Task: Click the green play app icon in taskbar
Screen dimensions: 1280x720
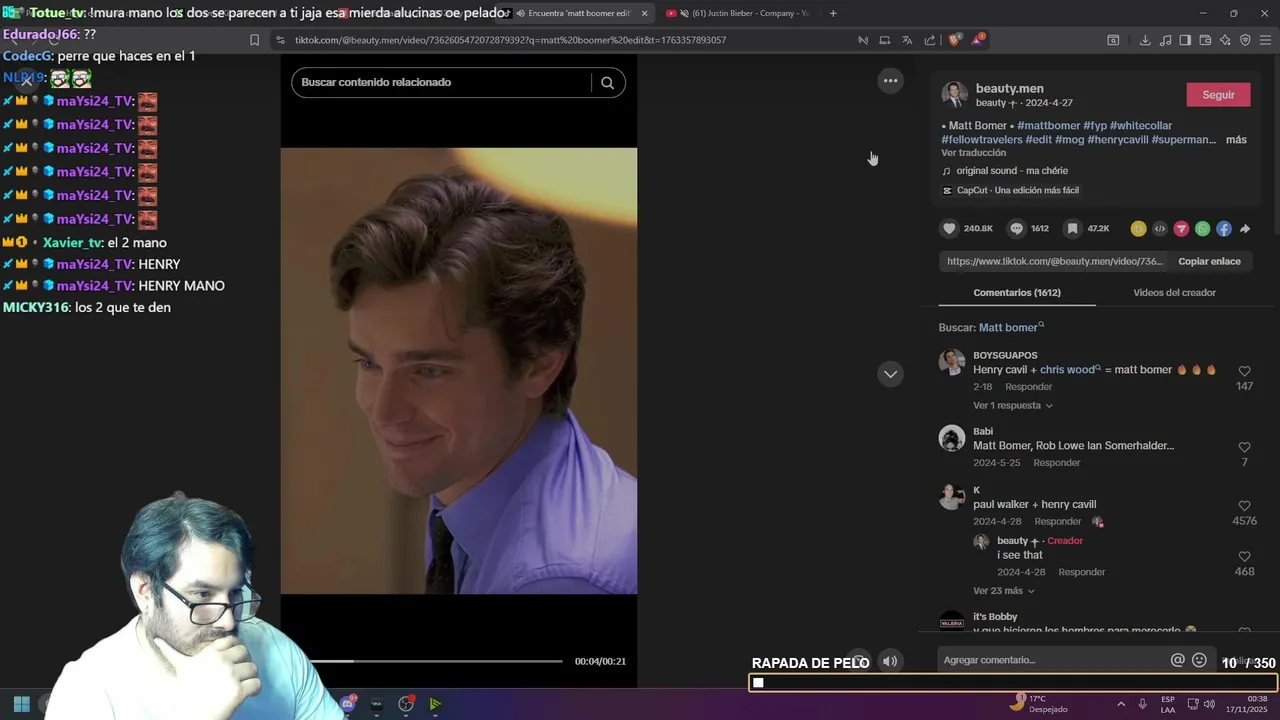Action: click(435, 704)
